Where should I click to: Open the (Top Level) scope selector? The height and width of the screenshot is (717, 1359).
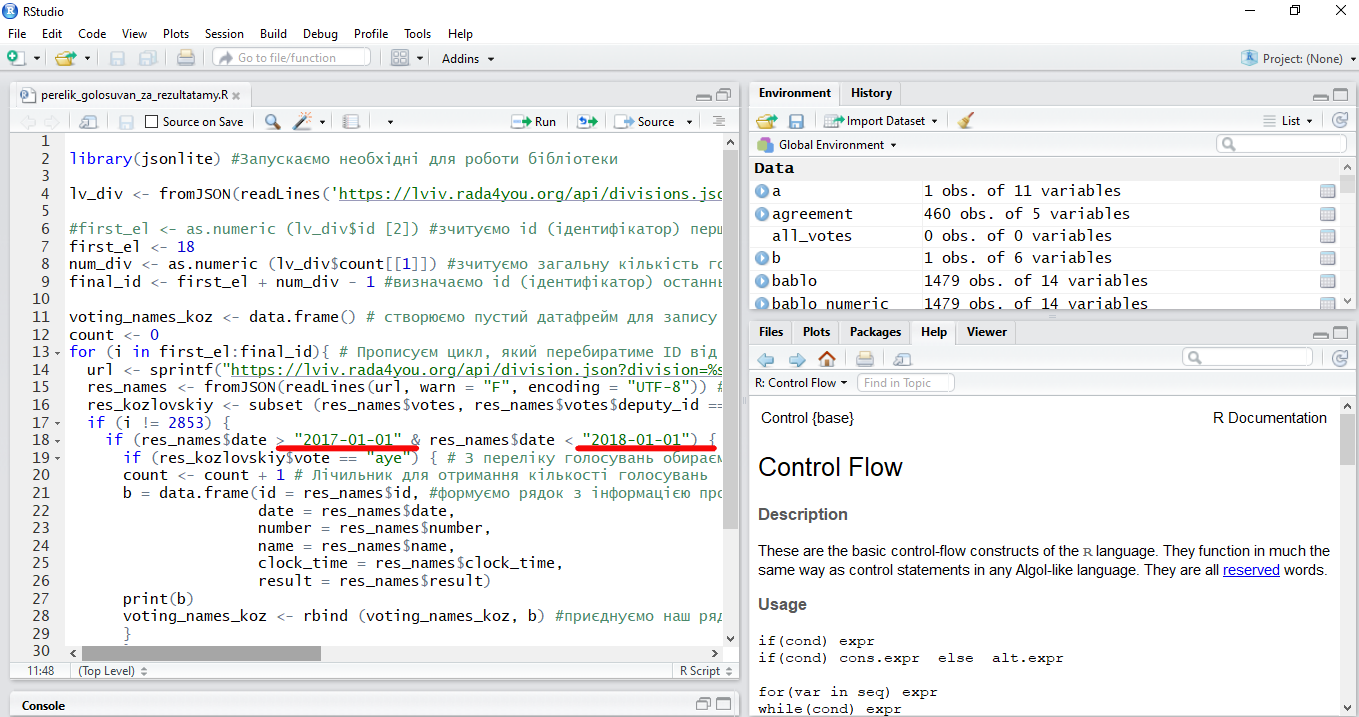coord(113,671)
